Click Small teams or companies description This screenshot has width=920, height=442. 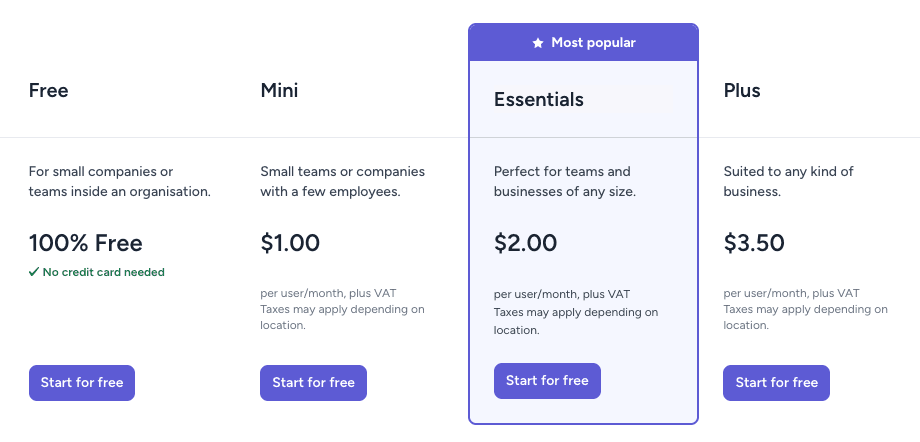point(342,181)
